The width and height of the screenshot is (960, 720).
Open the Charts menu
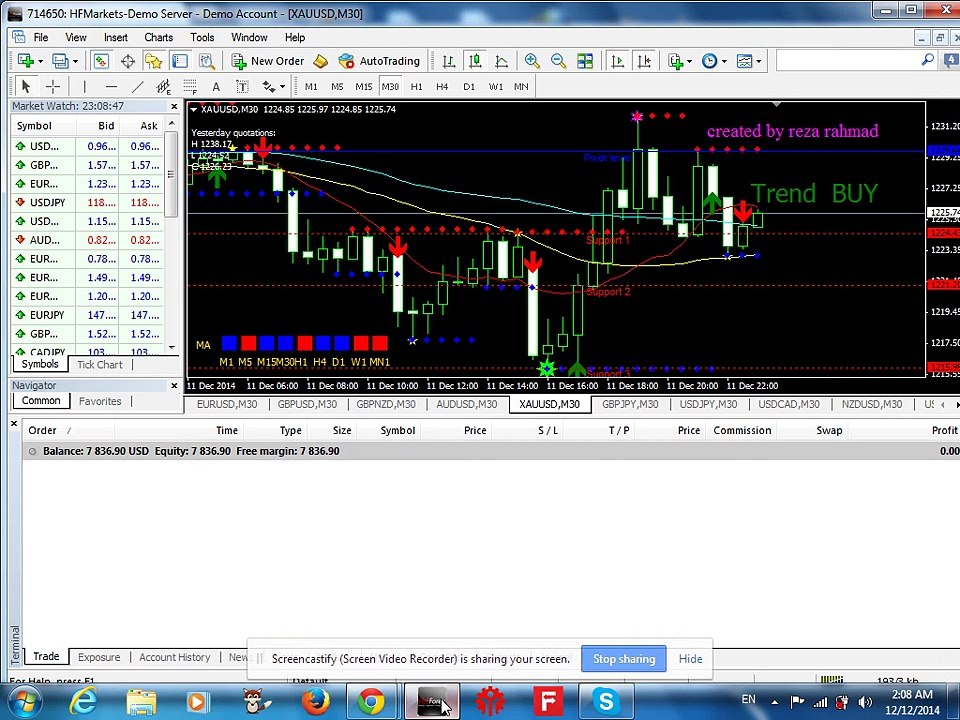coord(159,37)
